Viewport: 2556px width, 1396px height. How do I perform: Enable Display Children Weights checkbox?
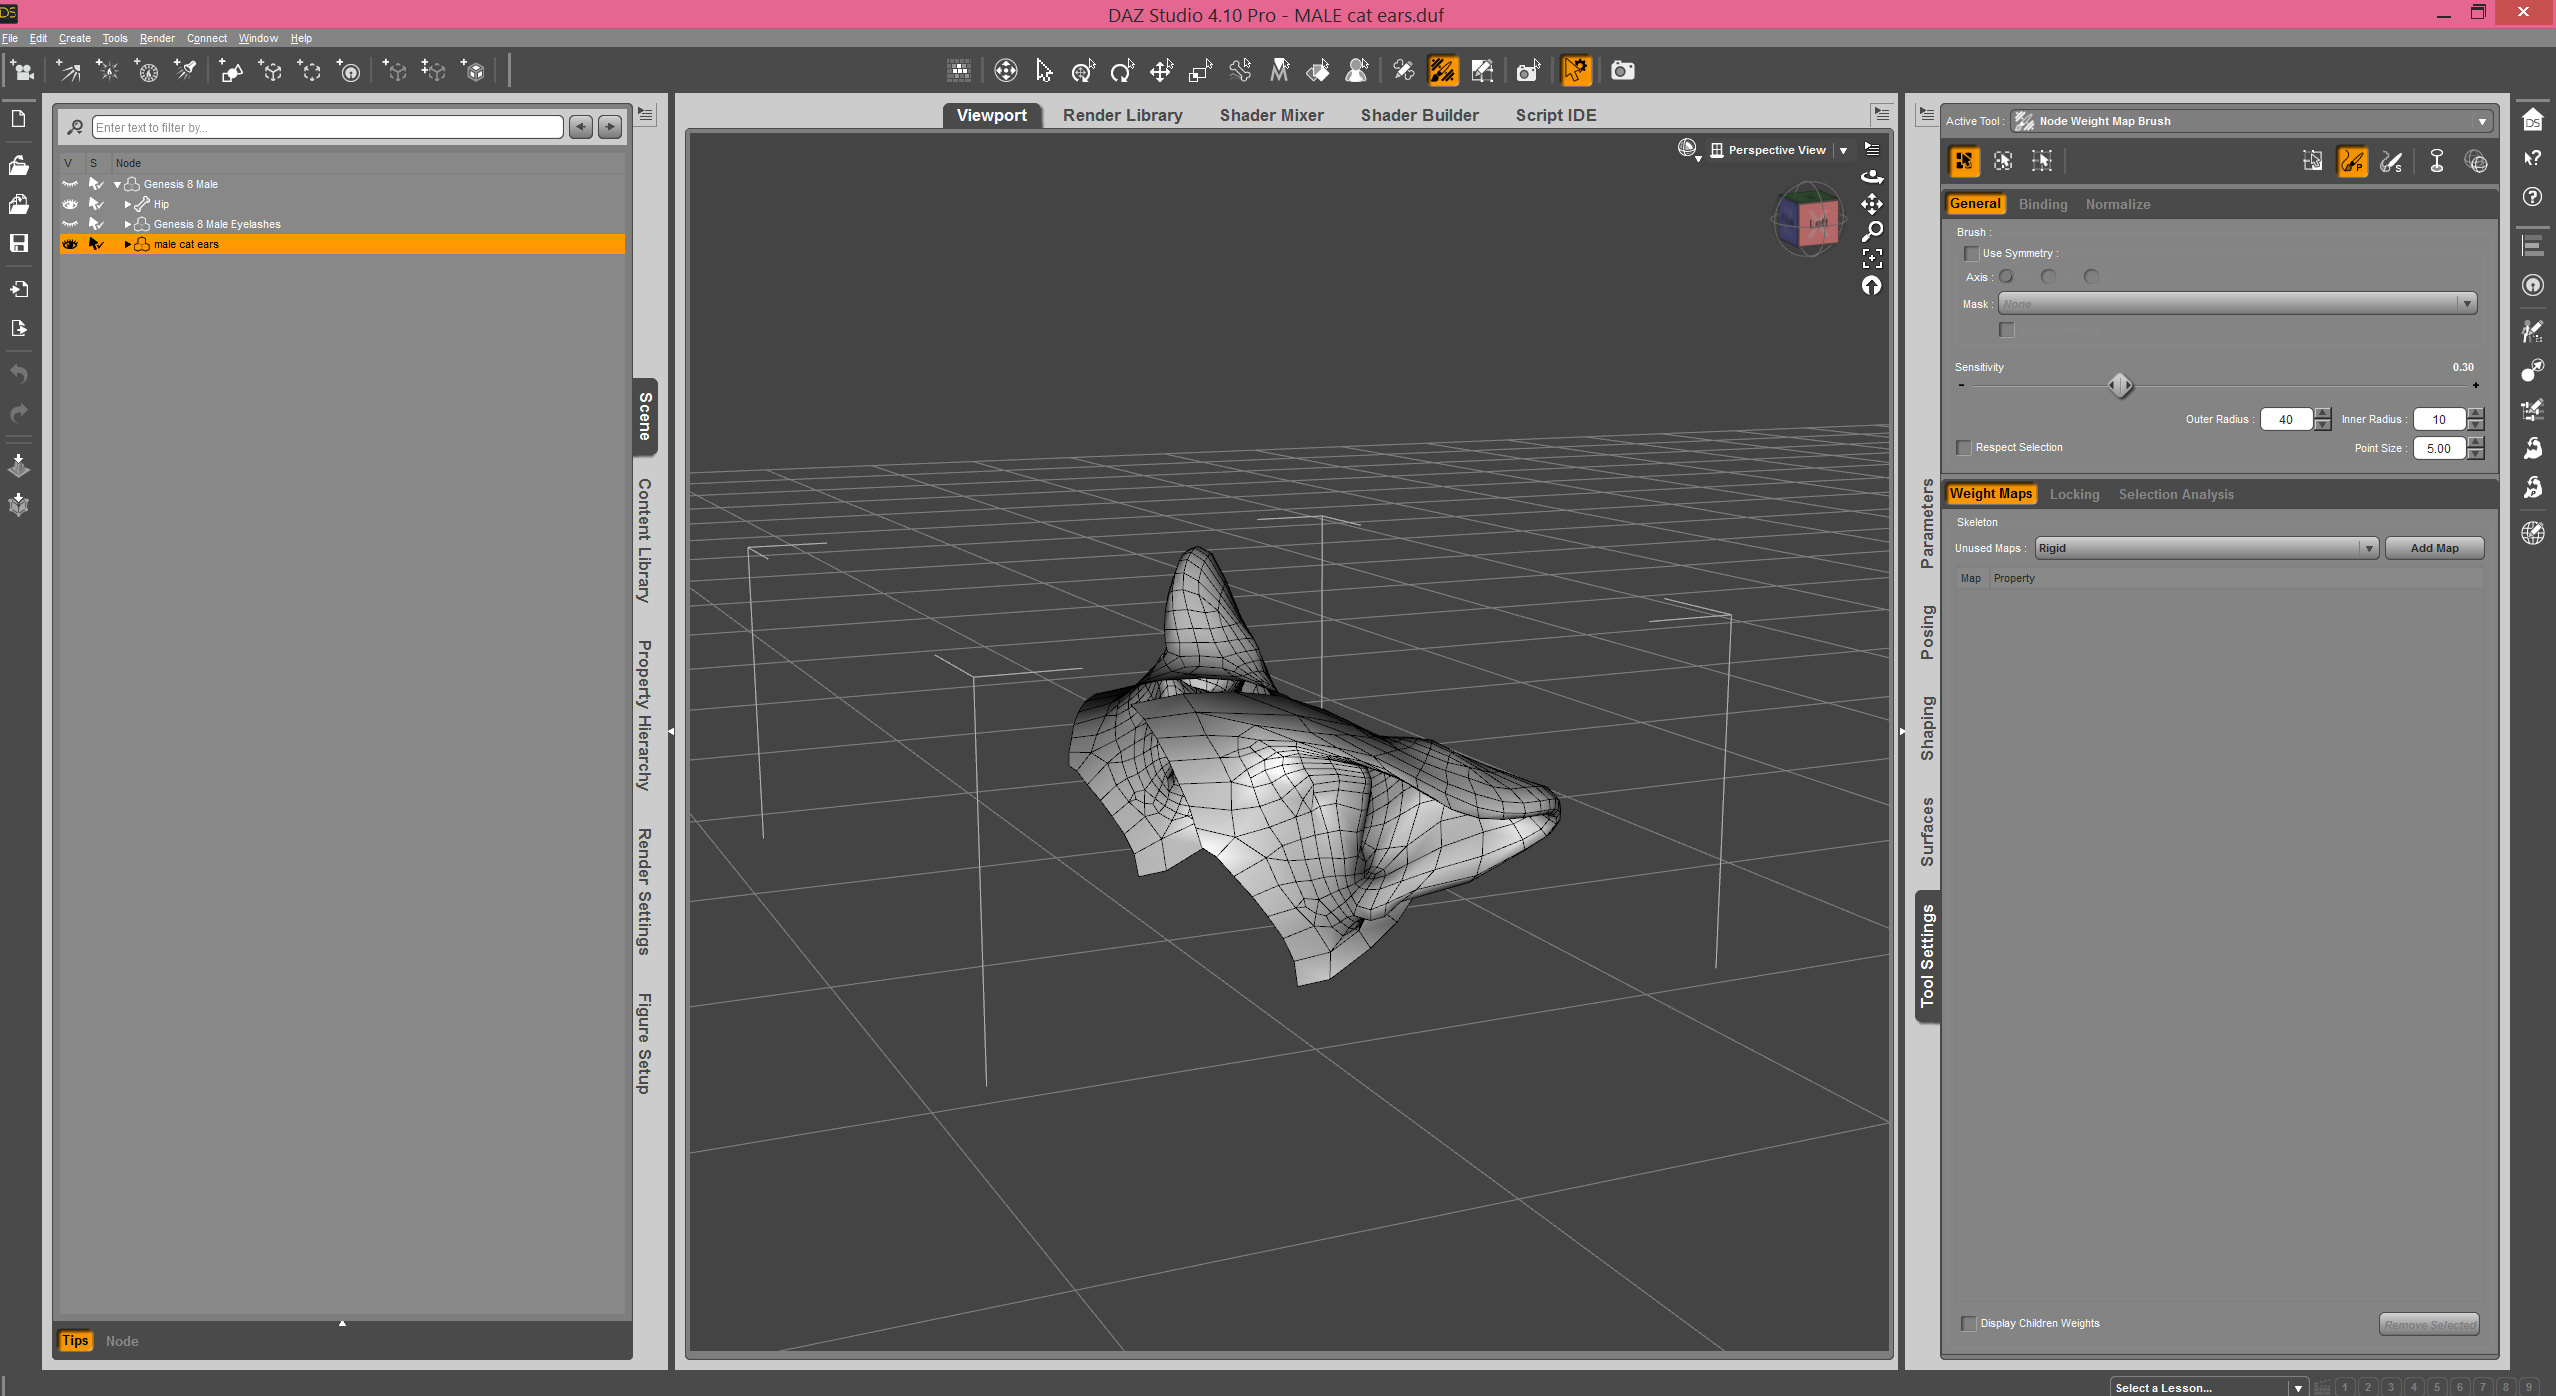coord(1969,1324)
